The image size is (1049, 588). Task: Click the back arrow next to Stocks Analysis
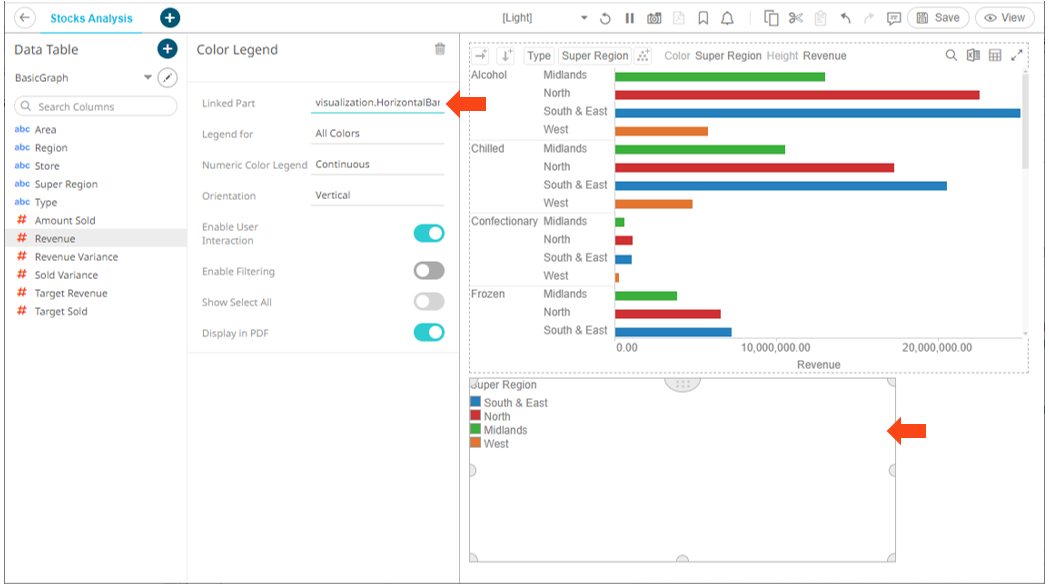click(25, 18)
